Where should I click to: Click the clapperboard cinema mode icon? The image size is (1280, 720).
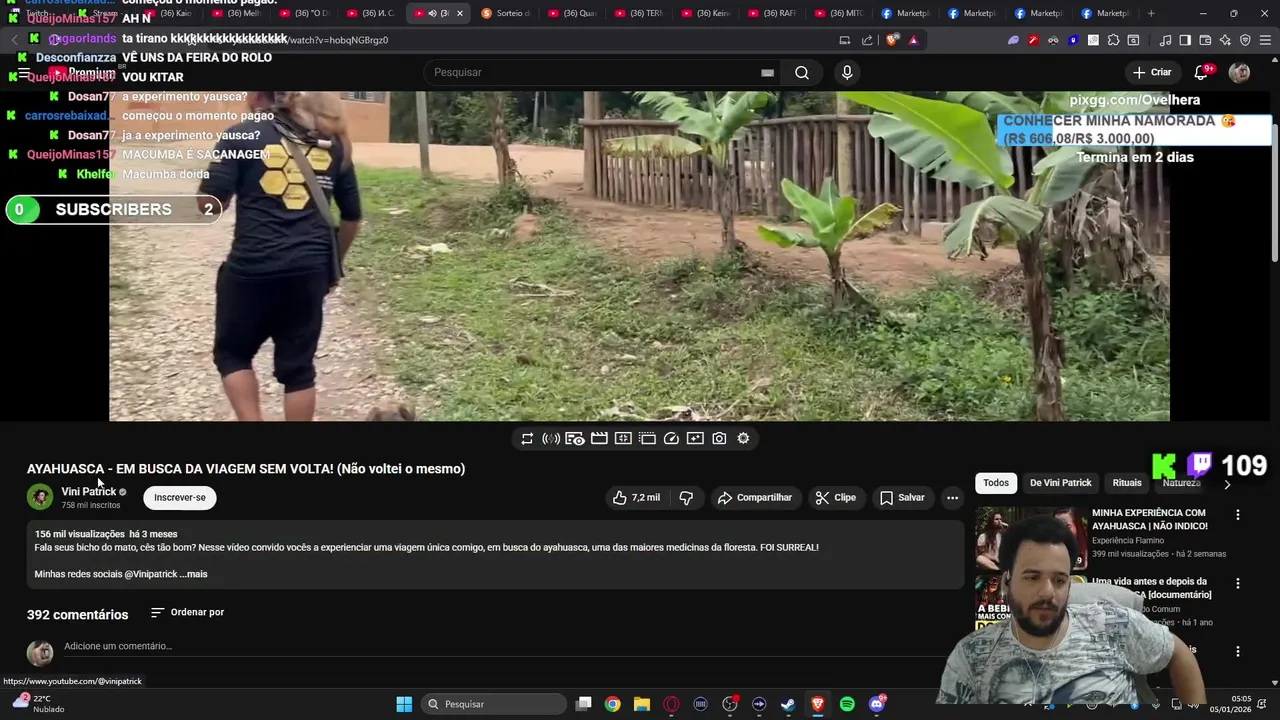coord(599,438)
